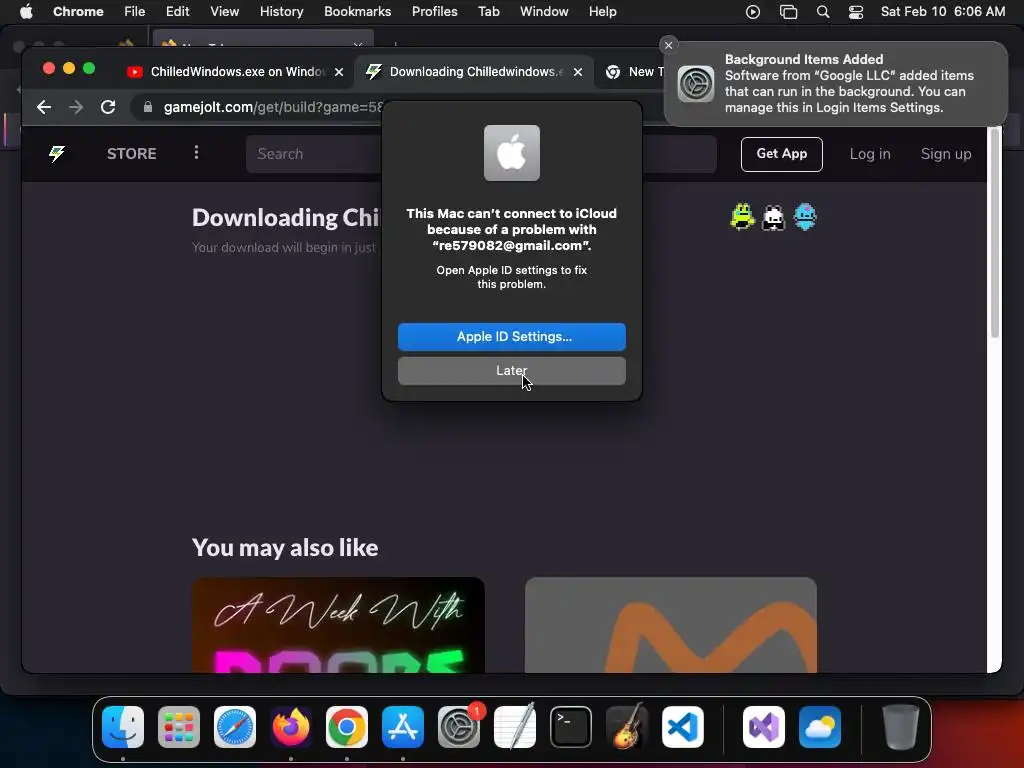Click the Background Items Added notification
This screenshot has width=1024, height=768.
pos(835,84)
